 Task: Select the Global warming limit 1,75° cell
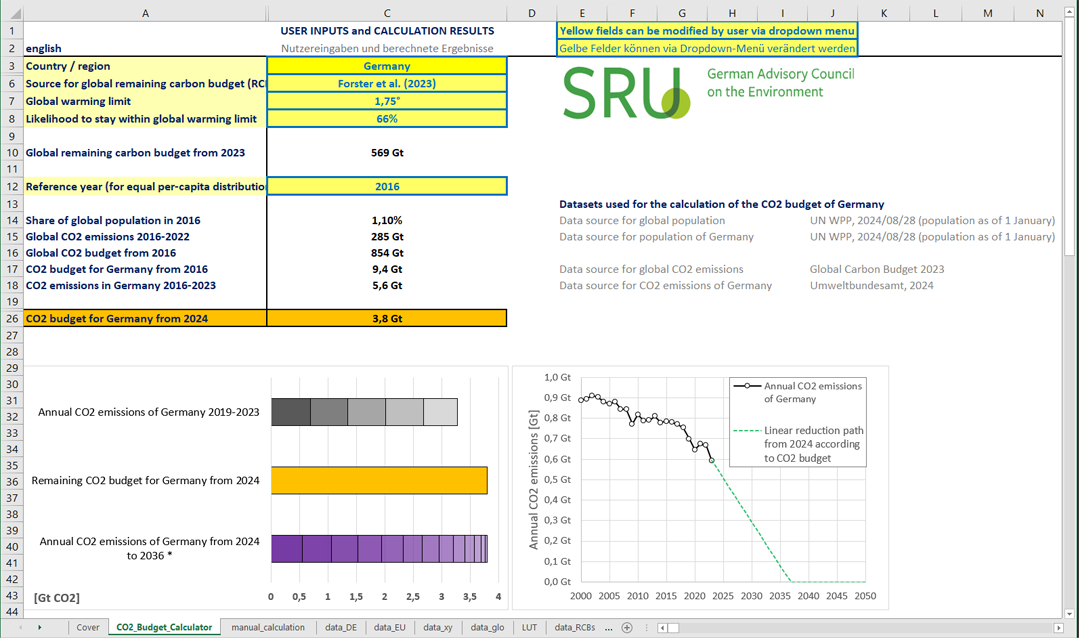tap(387, 101)
